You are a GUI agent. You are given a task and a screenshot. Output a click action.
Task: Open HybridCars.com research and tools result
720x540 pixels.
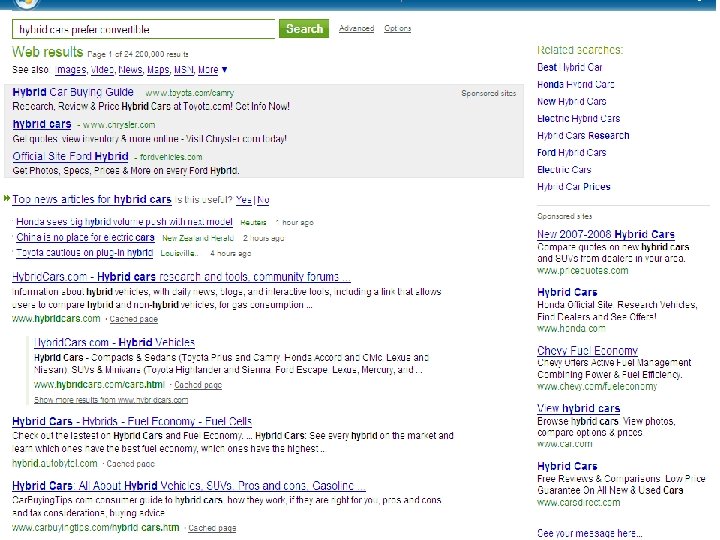pyautogui.click(x=181, y=277)
